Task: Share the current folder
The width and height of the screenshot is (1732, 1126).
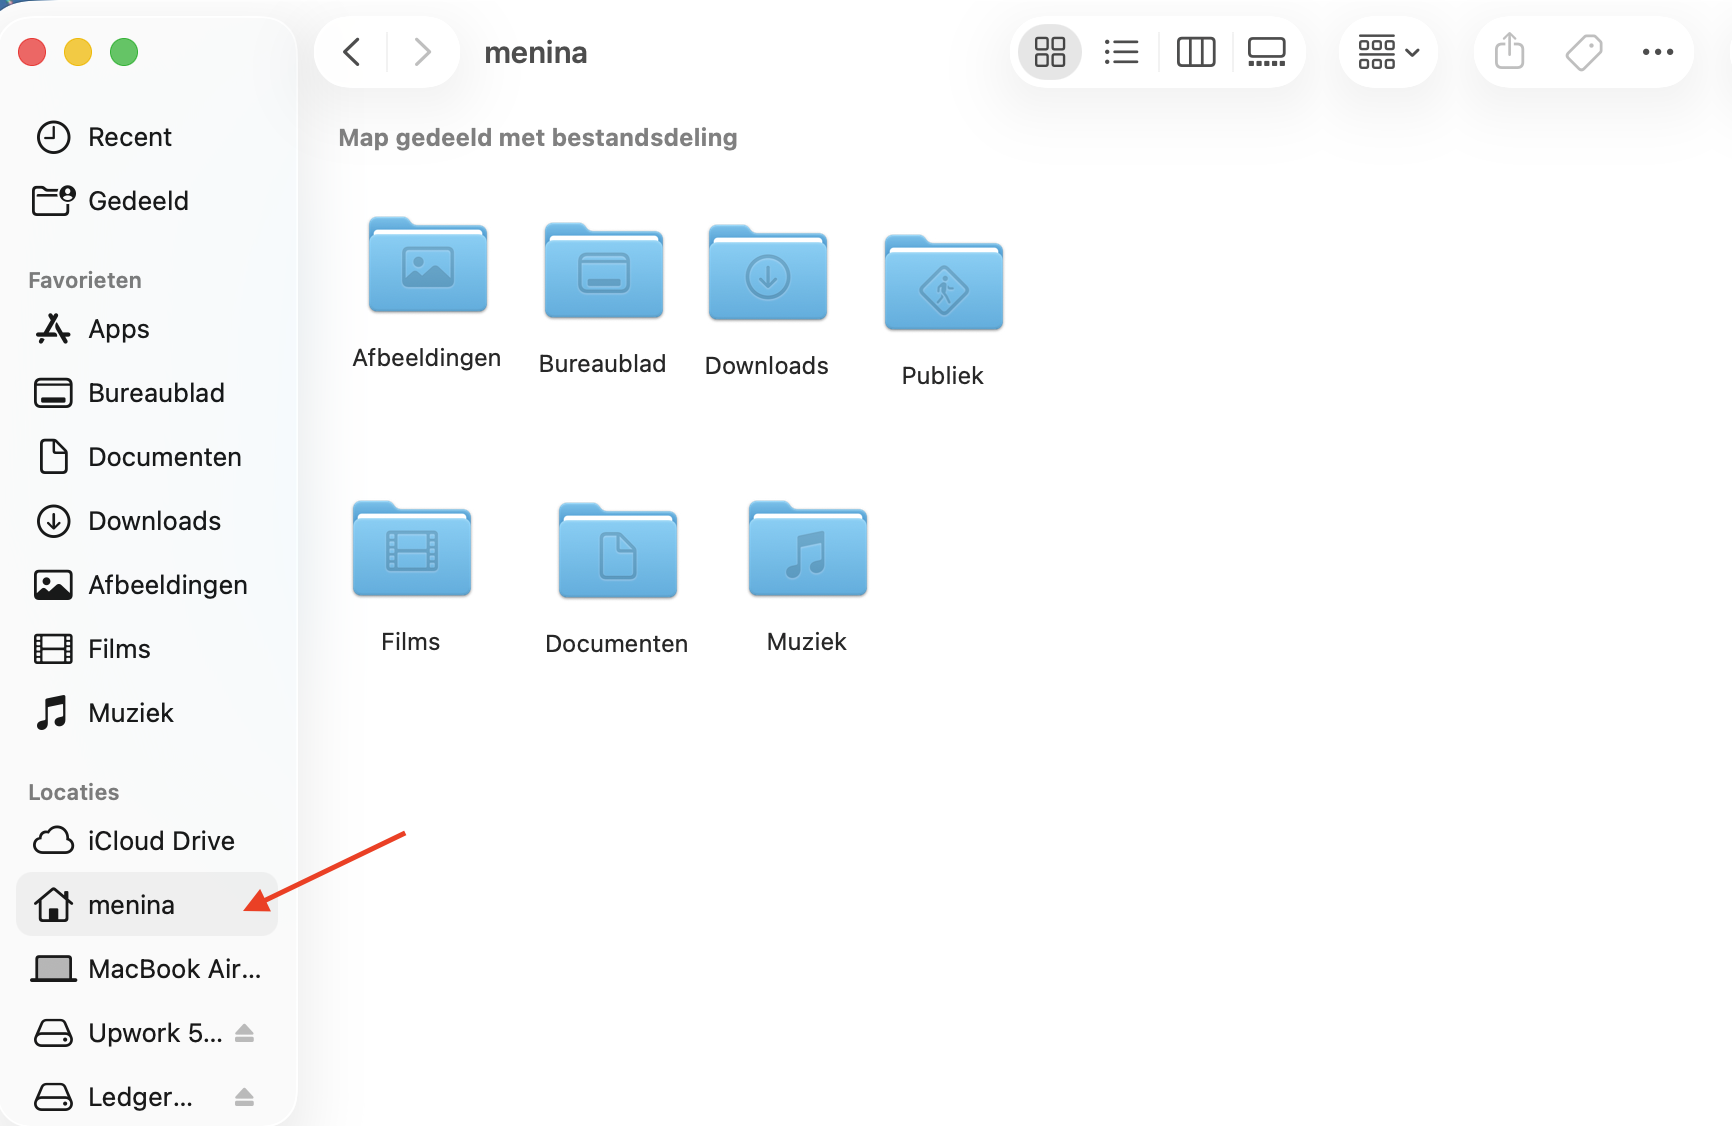Action: coord(1508,51)
